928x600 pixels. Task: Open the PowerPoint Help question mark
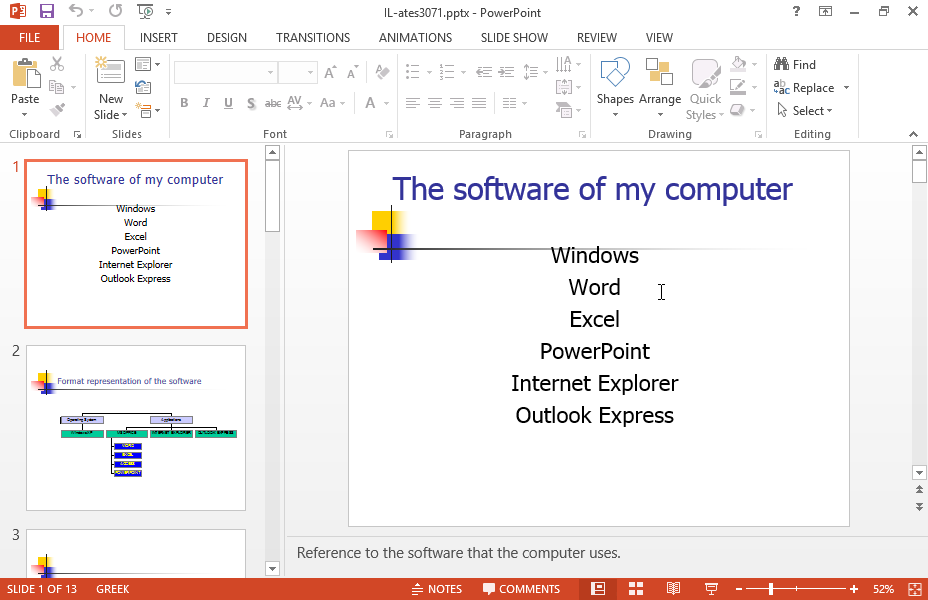[x=796, y=11]
